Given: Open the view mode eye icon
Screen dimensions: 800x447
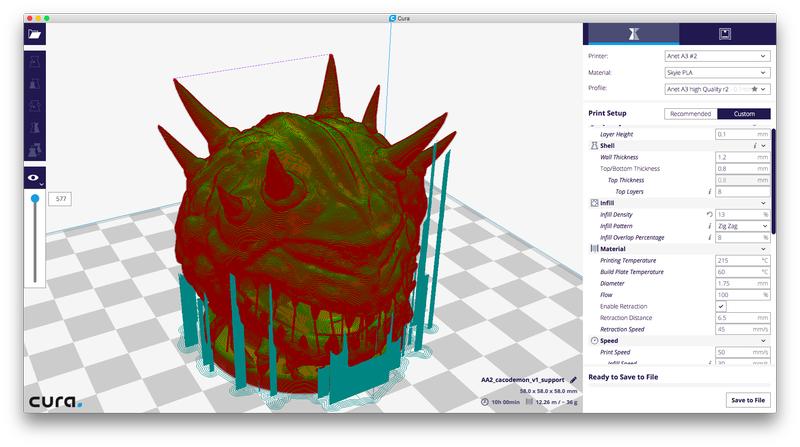Looking at the screenshot, I should click(x=35, y=178).
